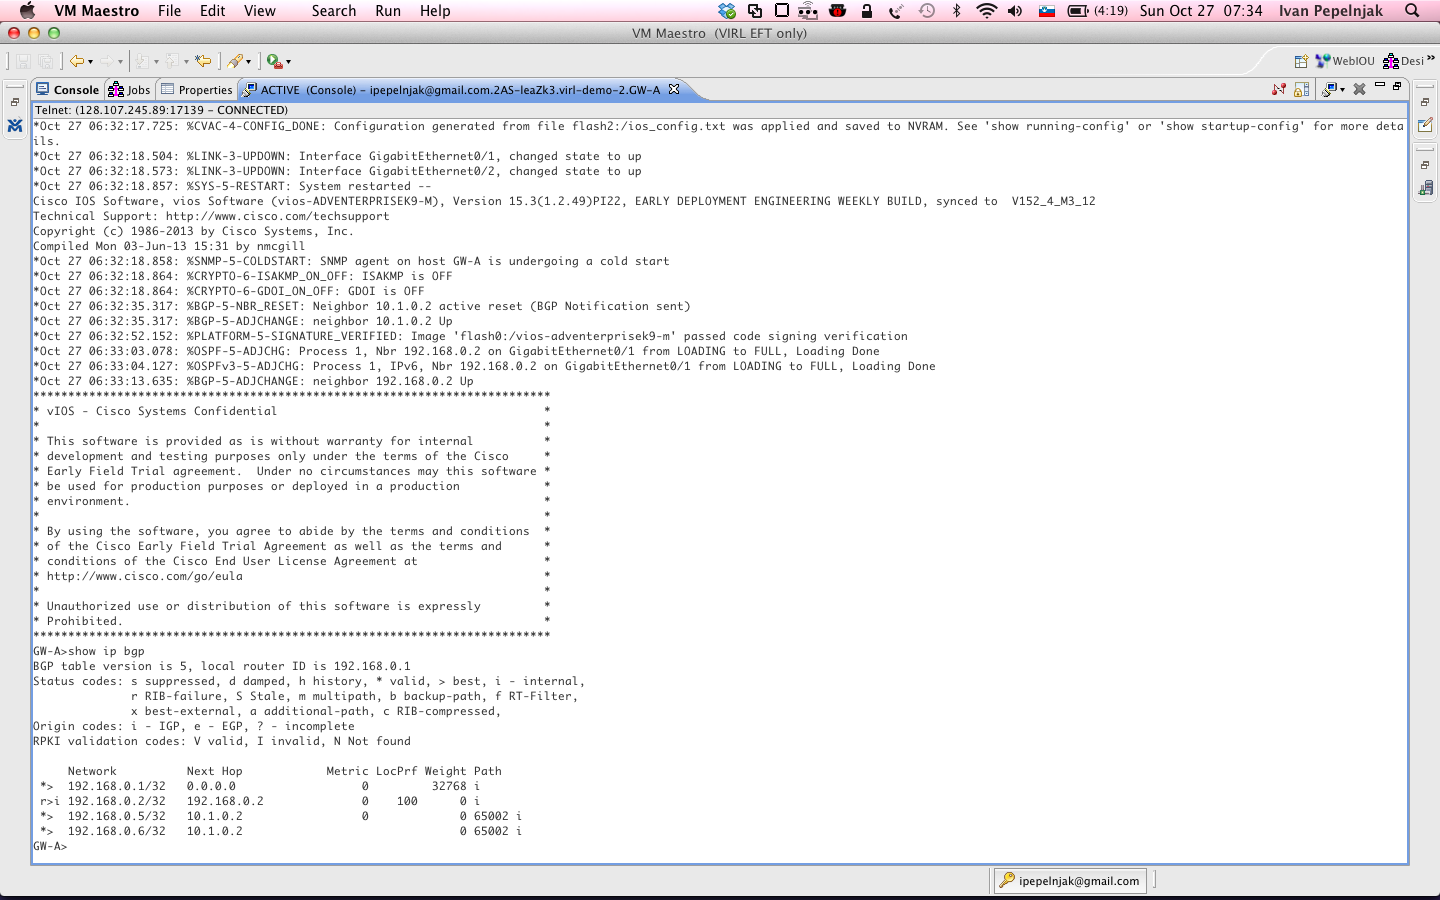
Task: Expand the run external tools dropdown arrow
Action: pos(289,62)
